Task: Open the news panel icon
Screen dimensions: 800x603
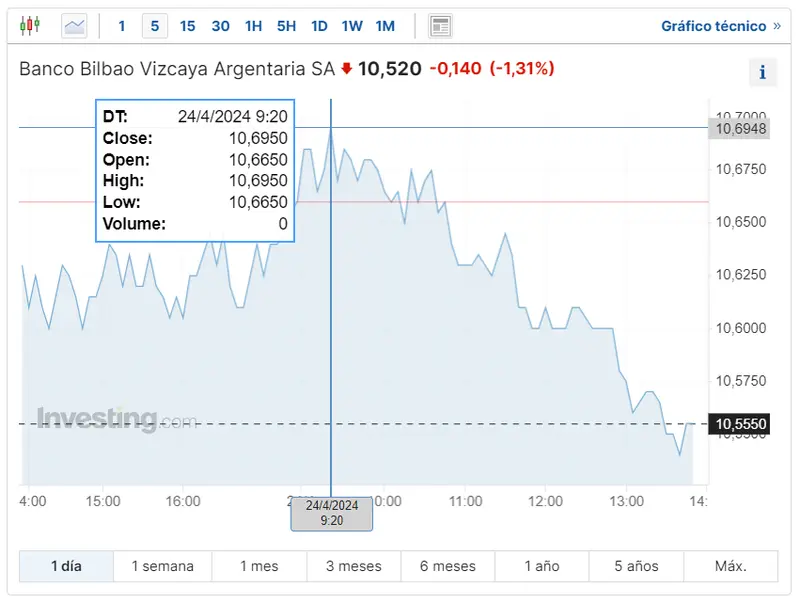Action: pyautogui.click(x=439, y=26)
